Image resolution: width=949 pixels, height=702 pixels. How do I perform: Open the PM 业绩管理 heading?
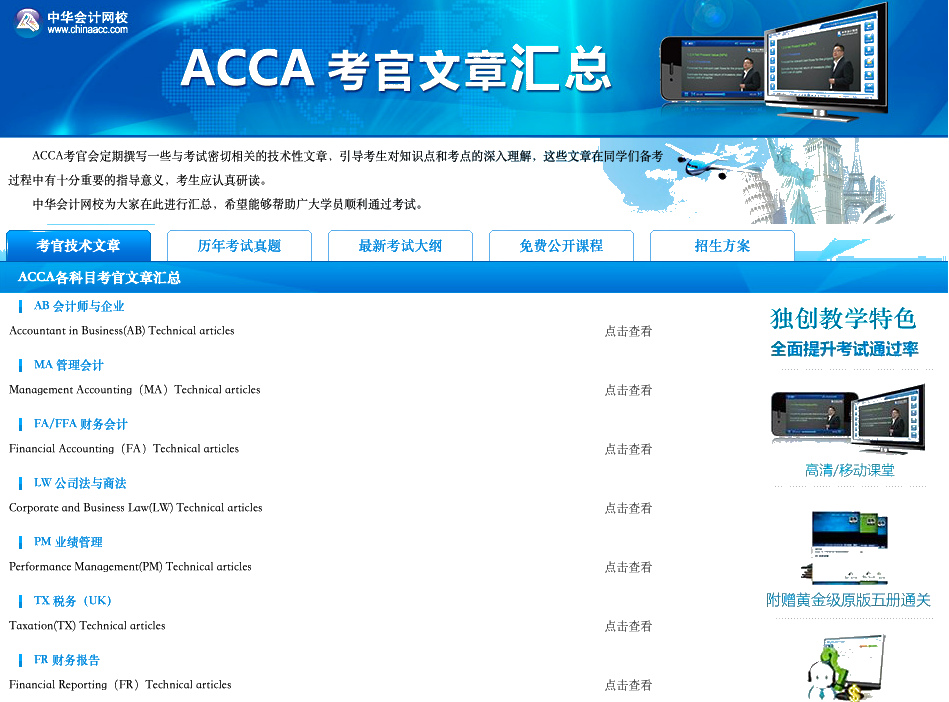[x=68, y=542]
